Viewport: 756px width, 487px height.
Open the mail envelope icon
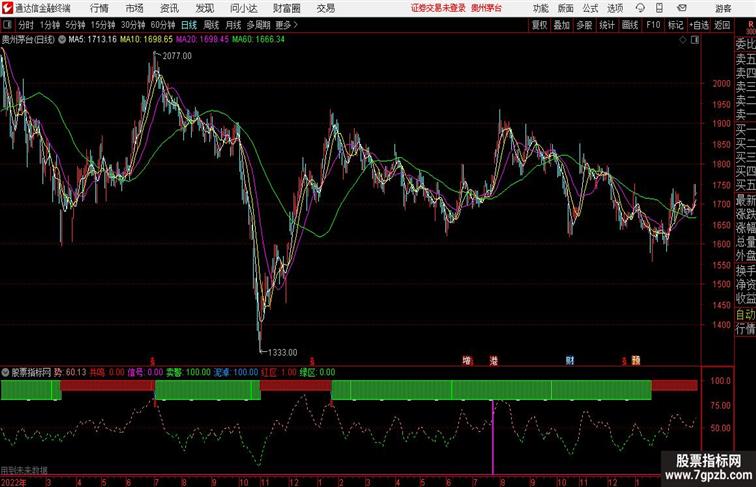point(682,8)
